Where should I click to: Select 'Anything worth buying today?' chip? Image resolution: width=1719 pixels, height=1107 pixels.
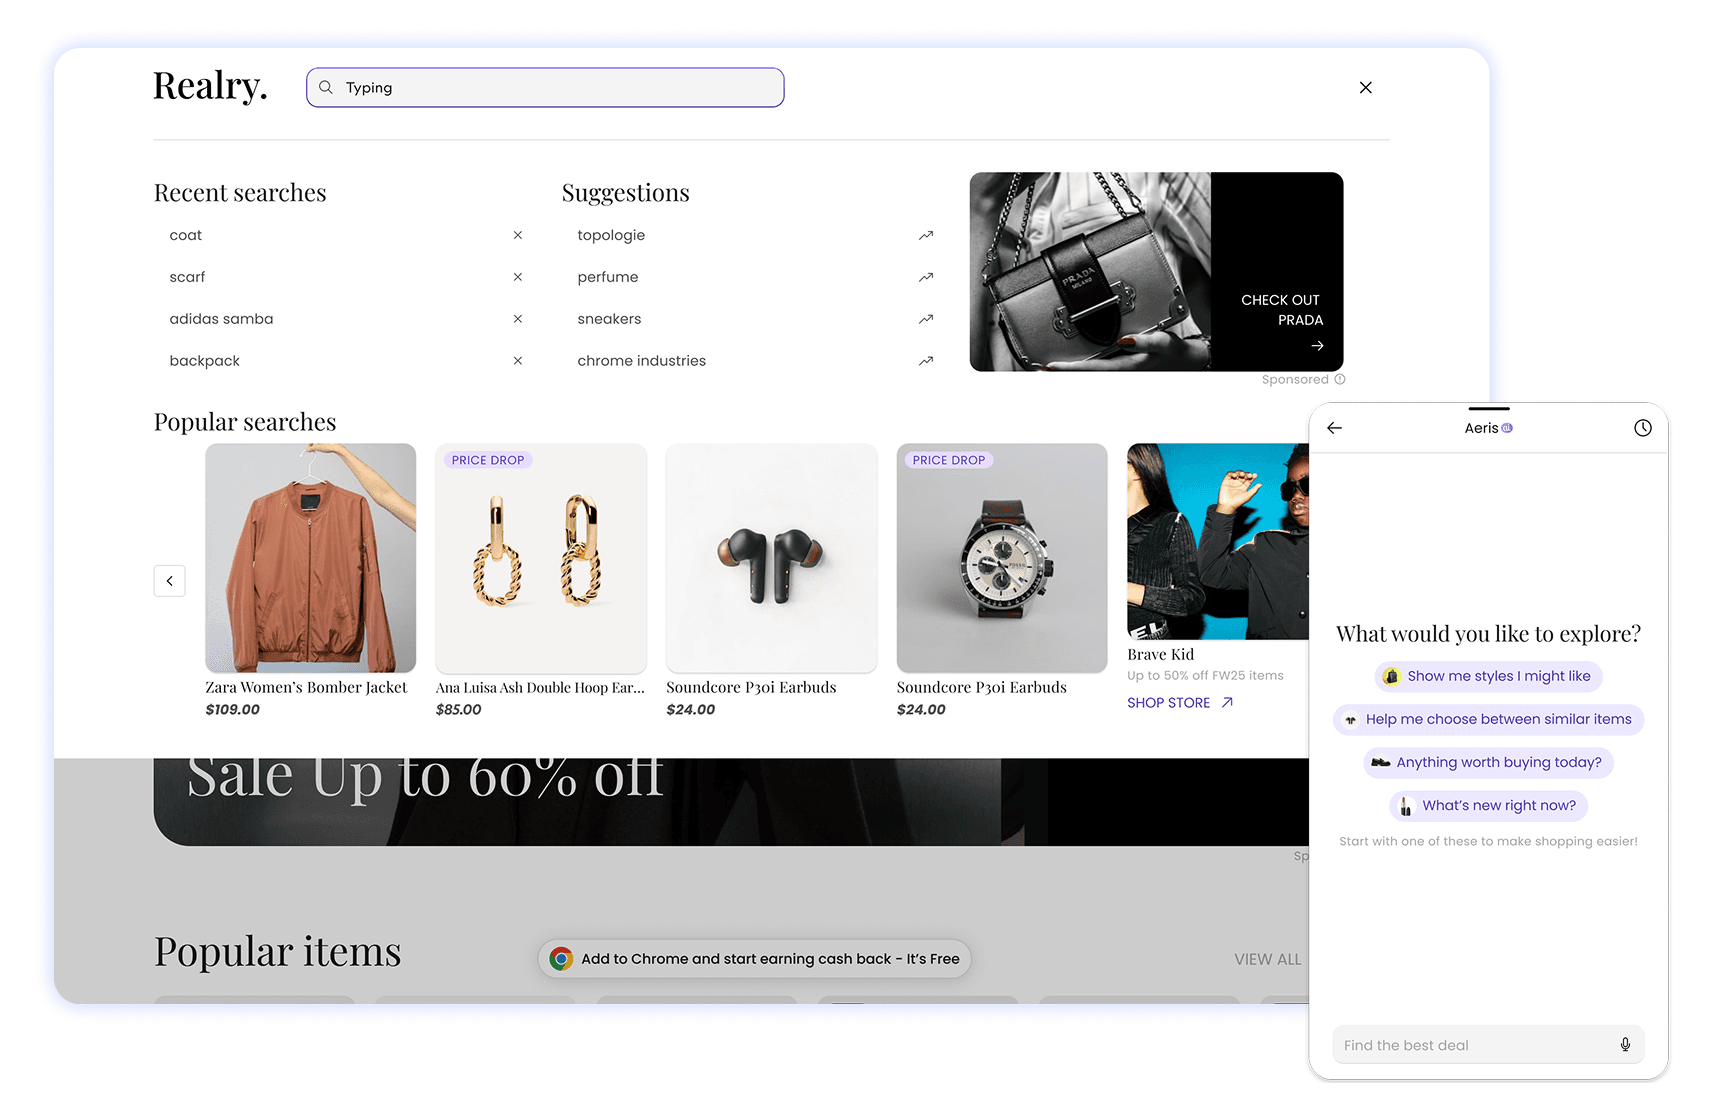(1489, 763)
